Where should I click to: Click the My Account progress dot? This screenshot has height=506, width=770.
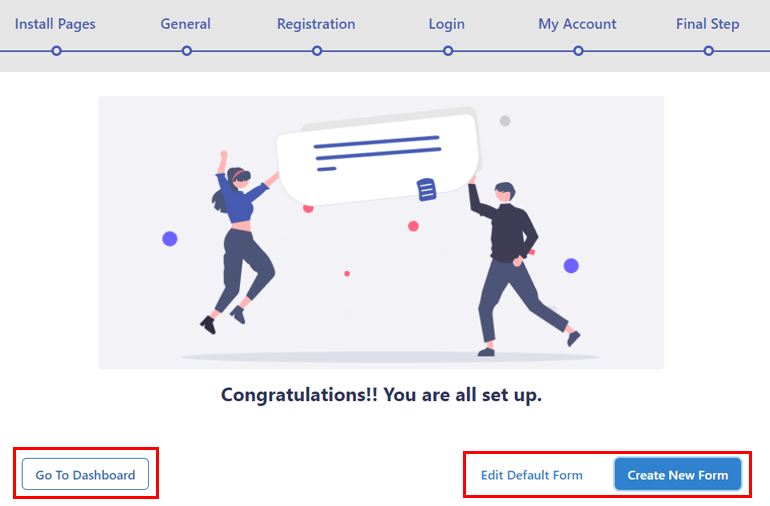(578, 51)
